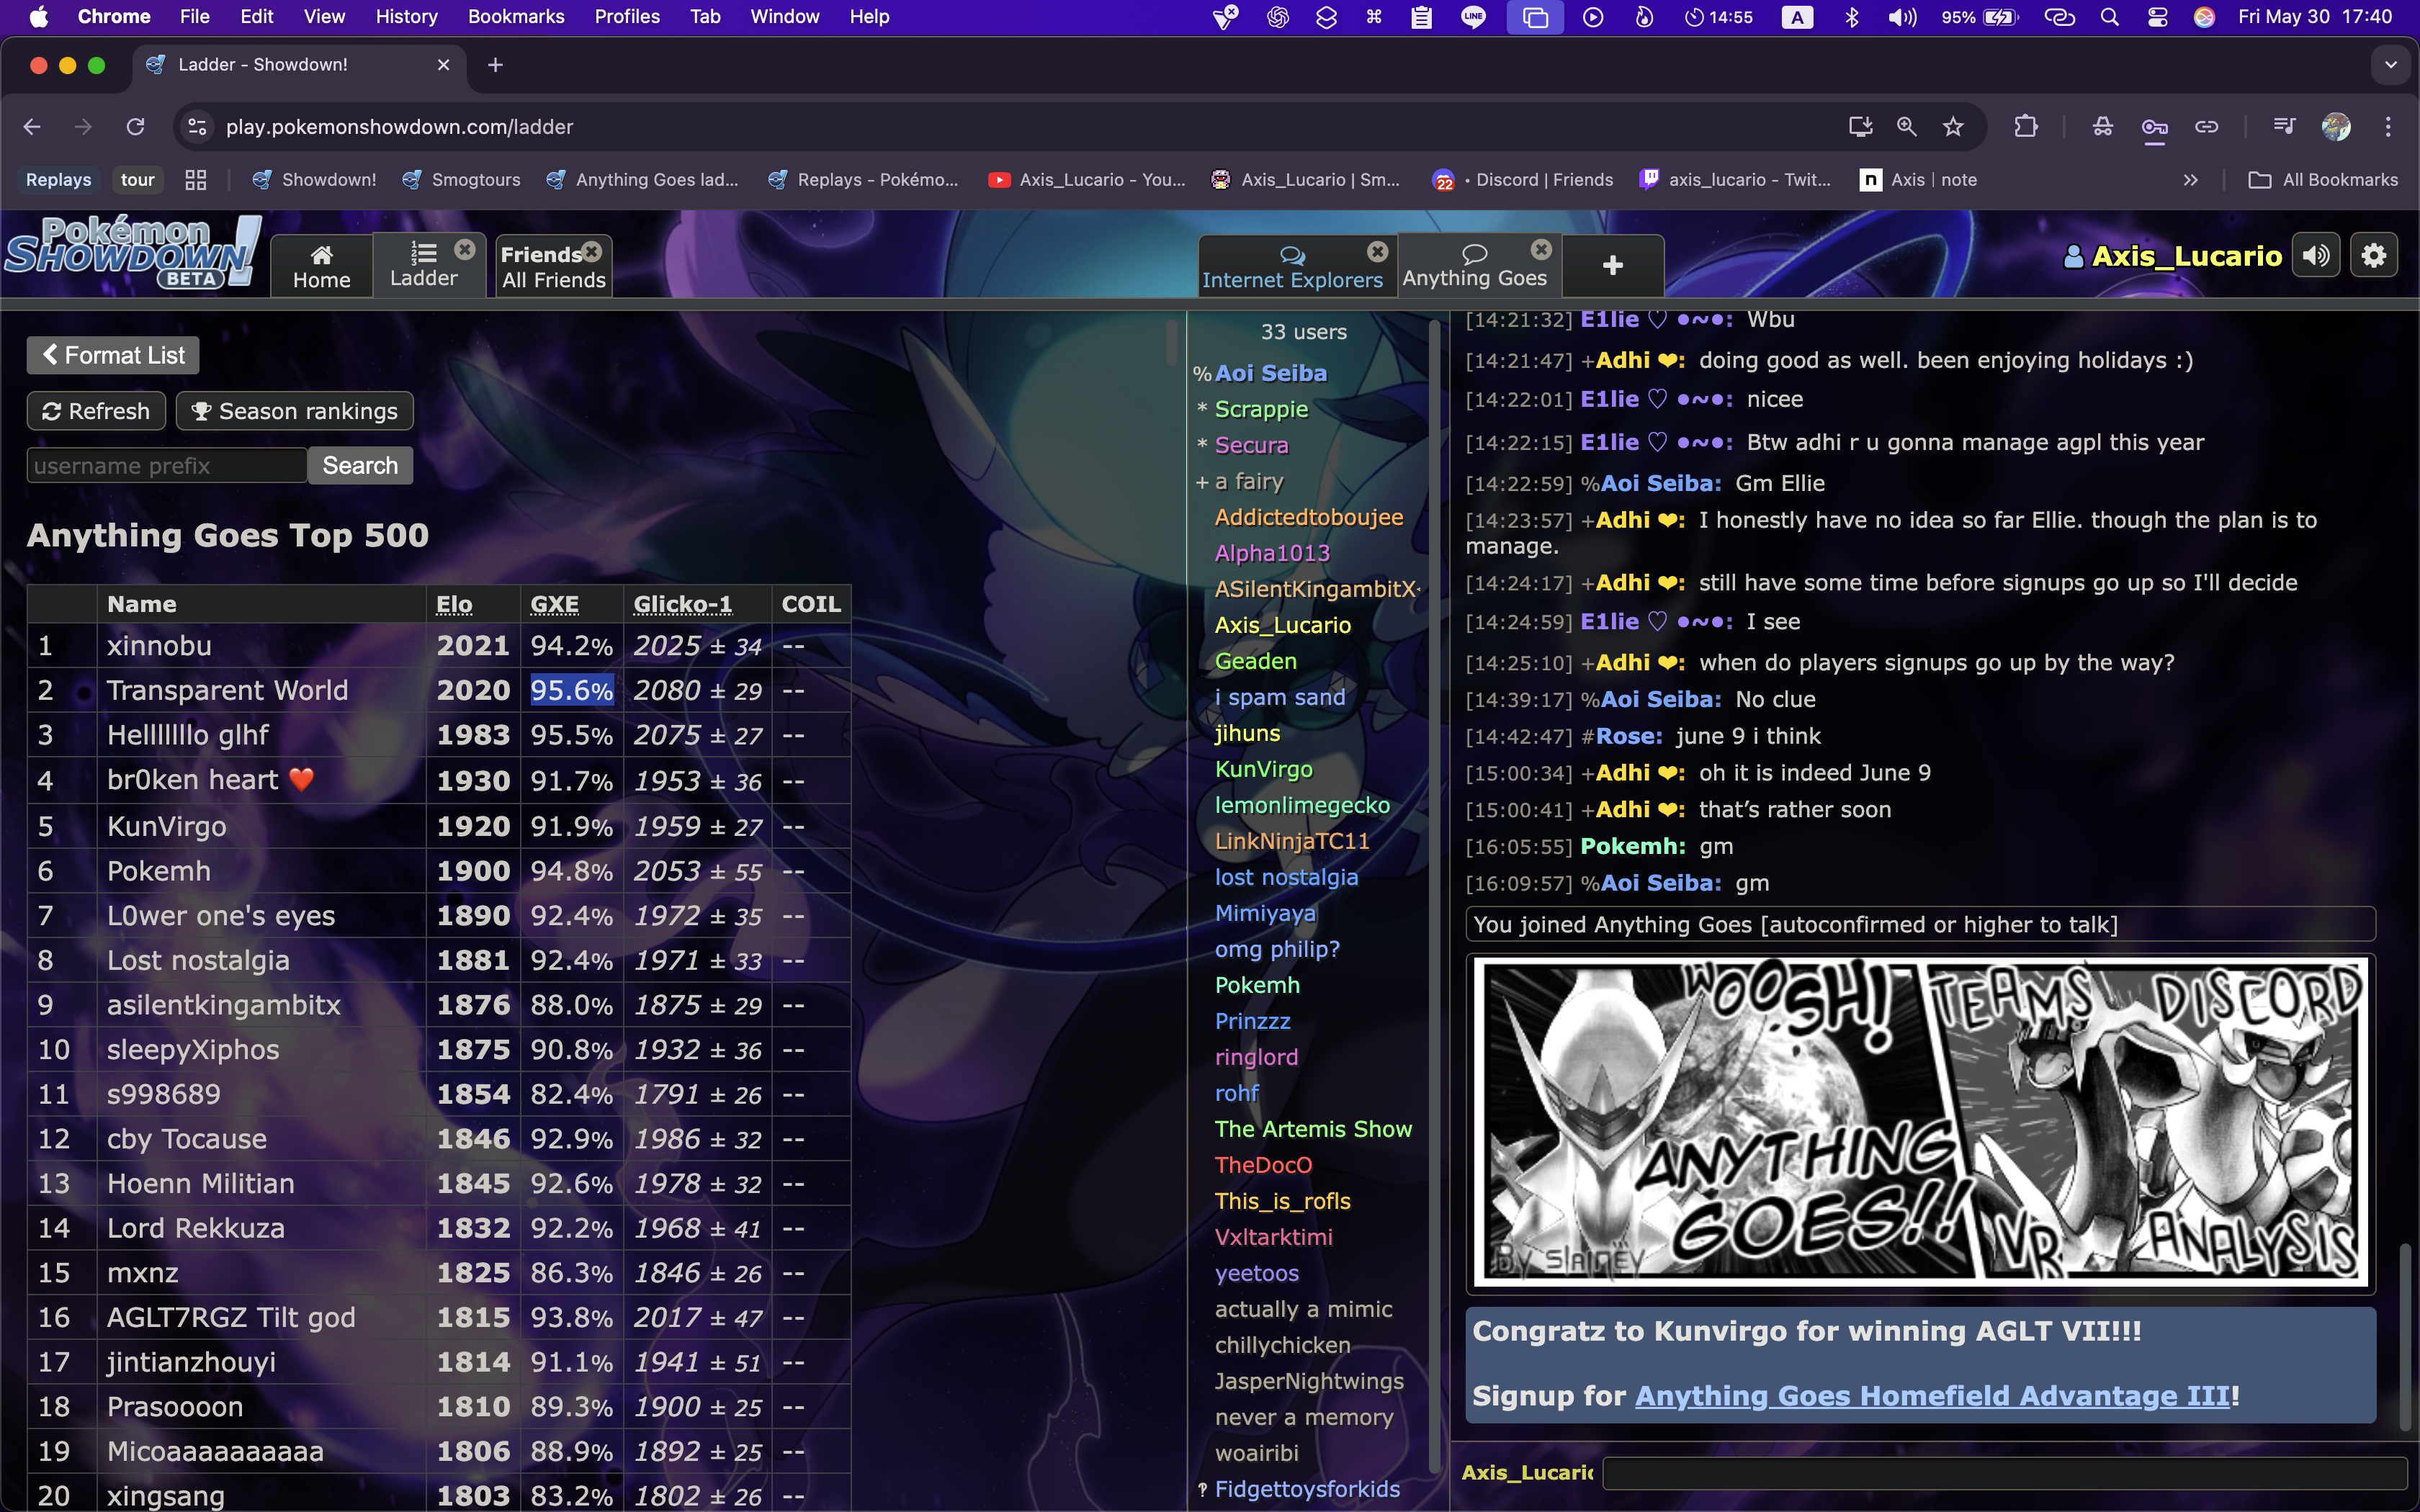Screen dimensions: 2420x1512
Task: Expand the Chrome tab search dropdown
Action: coord(2390,65)
